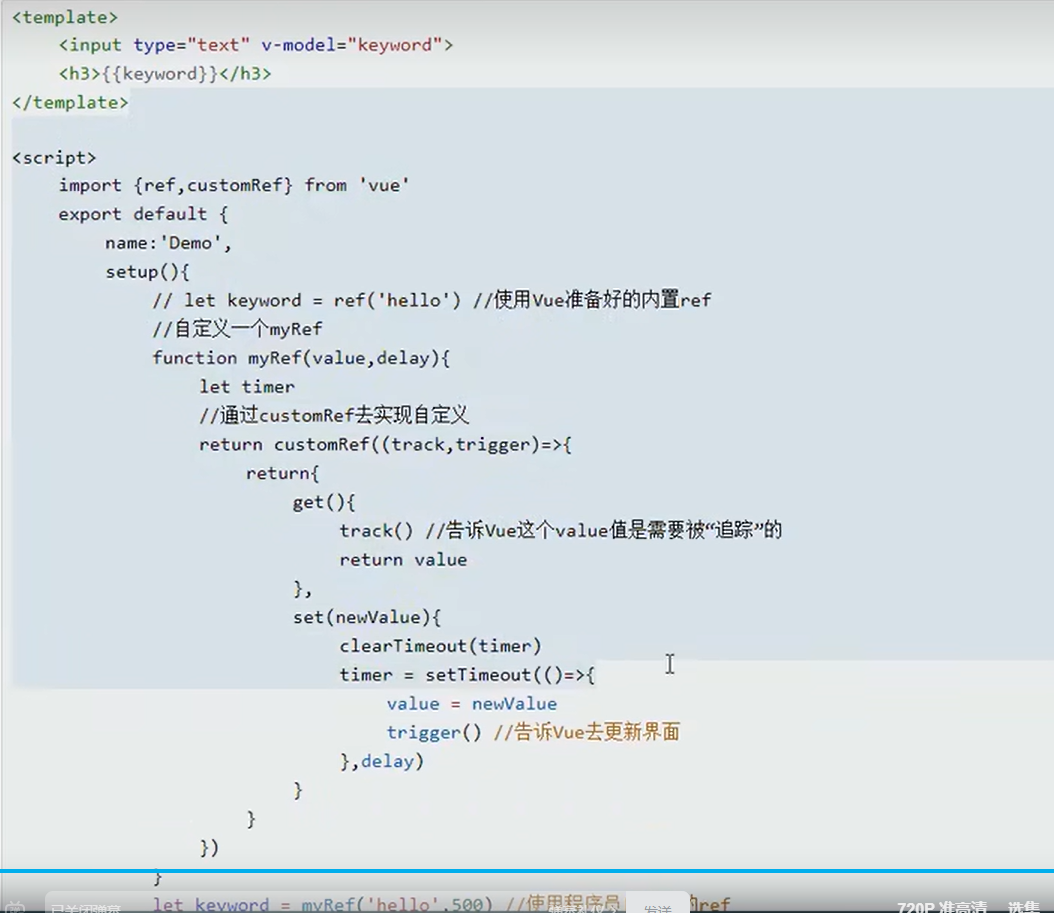The width and height of the screenshot is (1054, 913).
Task: Click the name:'Demo', line
Action: [169, 243]
